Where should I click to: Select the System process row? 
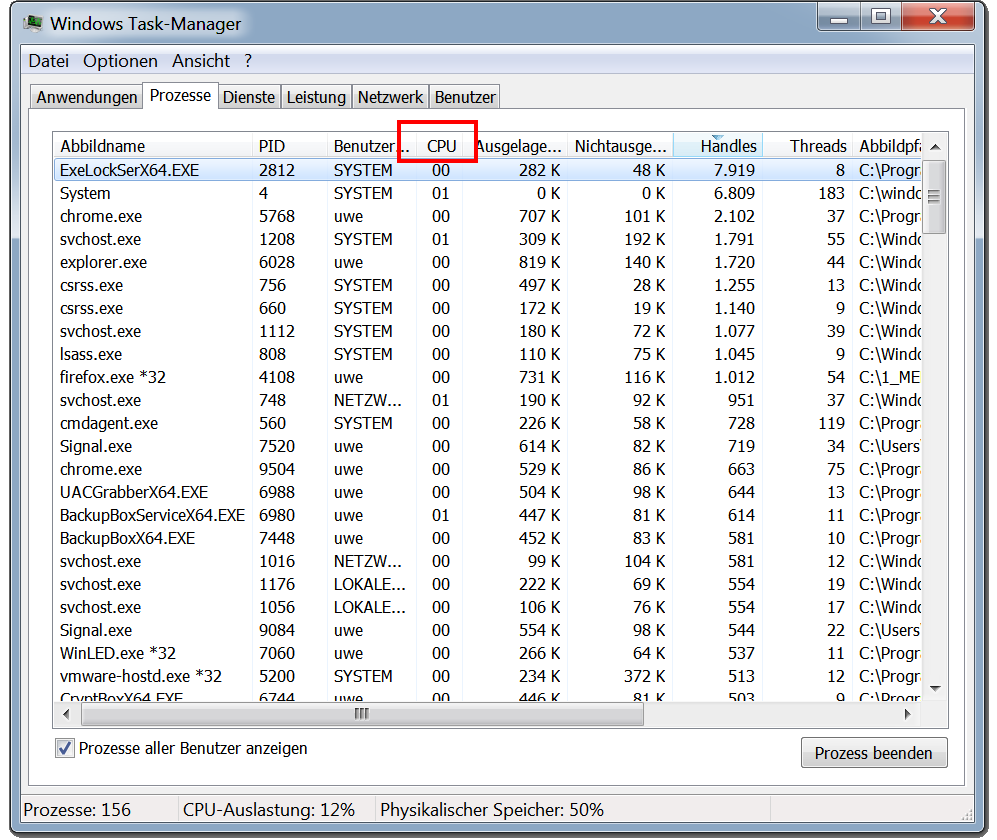coord(487,193)
